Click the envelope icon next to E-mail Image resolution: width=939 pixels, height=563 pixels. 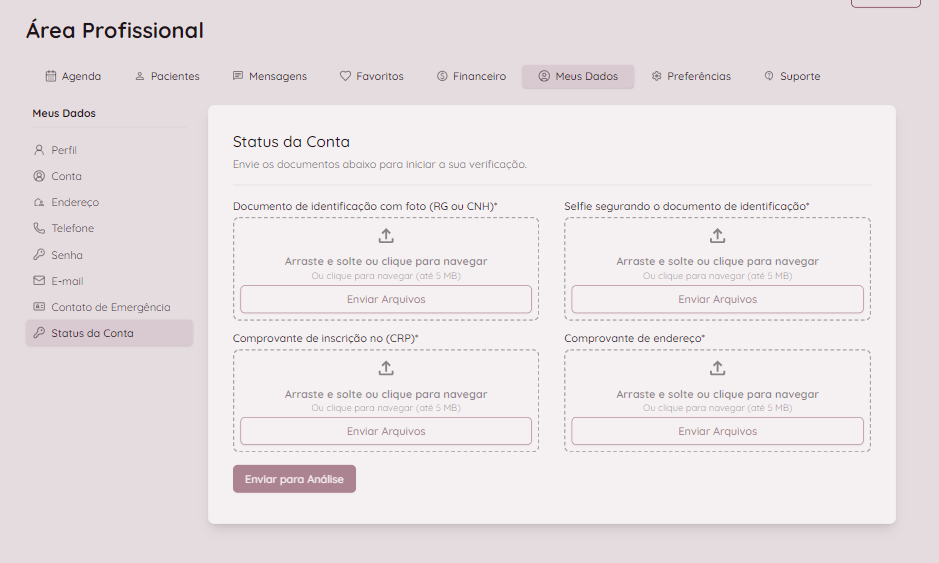[39, 281]
